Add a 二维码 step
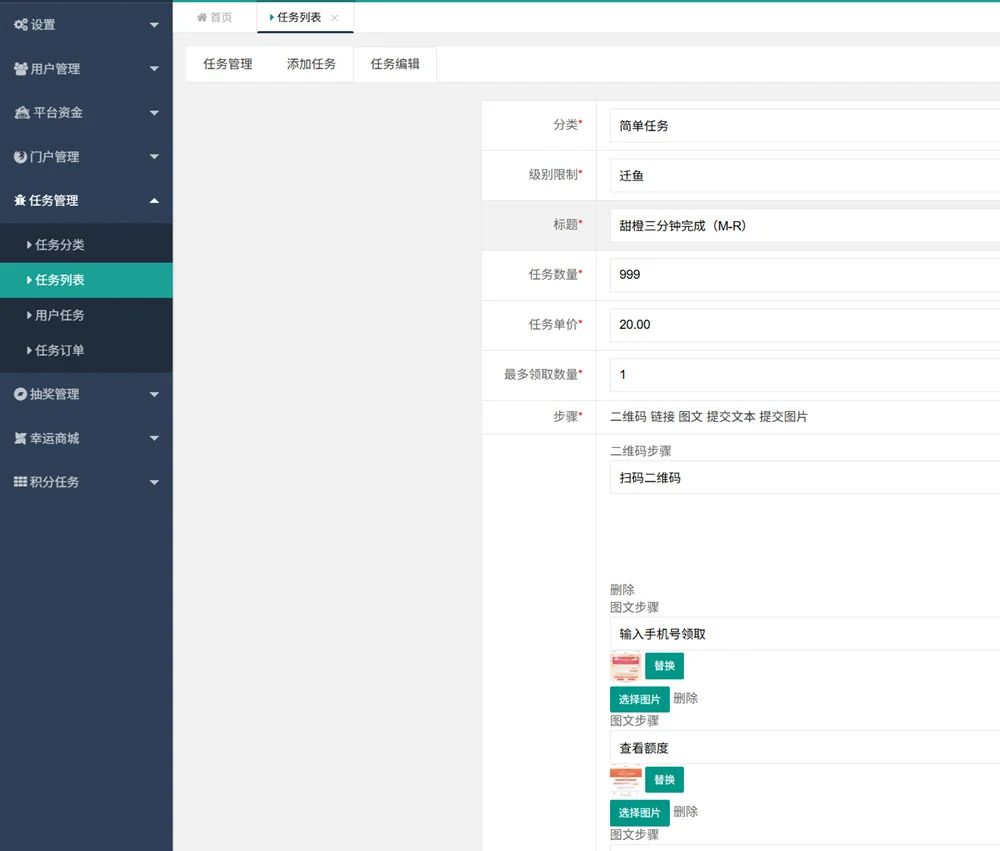 tap(628, 417)
